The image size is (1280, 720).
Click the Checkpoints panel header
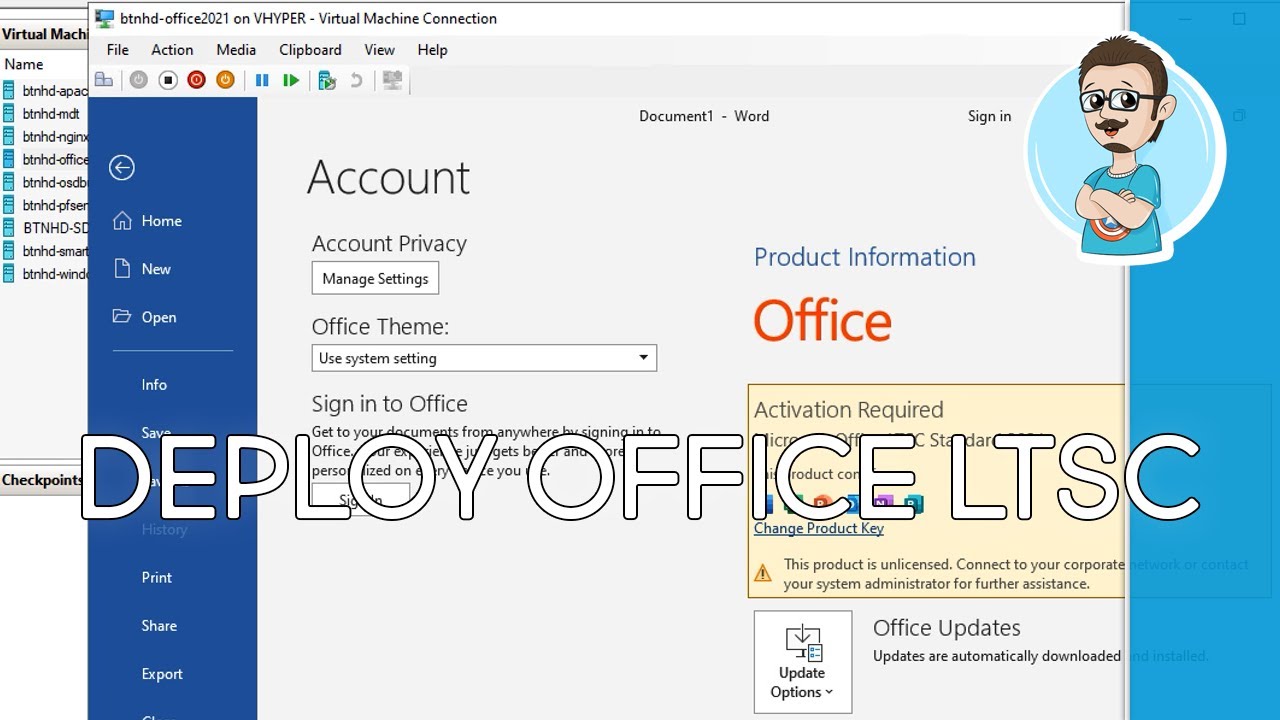pyautogui.click(x=43, y=480)
